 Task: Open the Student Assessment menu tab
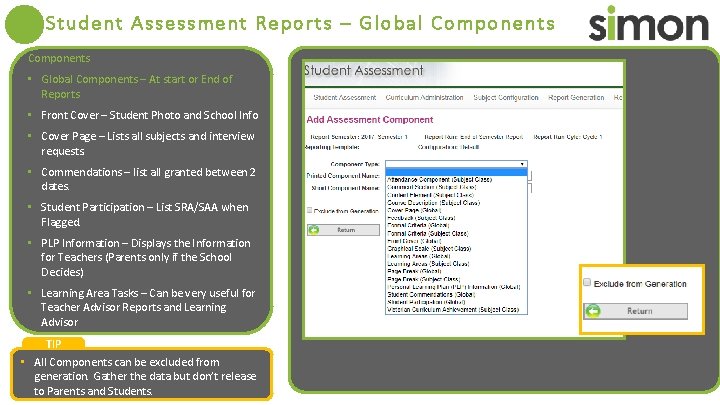(x=345, y=97)
